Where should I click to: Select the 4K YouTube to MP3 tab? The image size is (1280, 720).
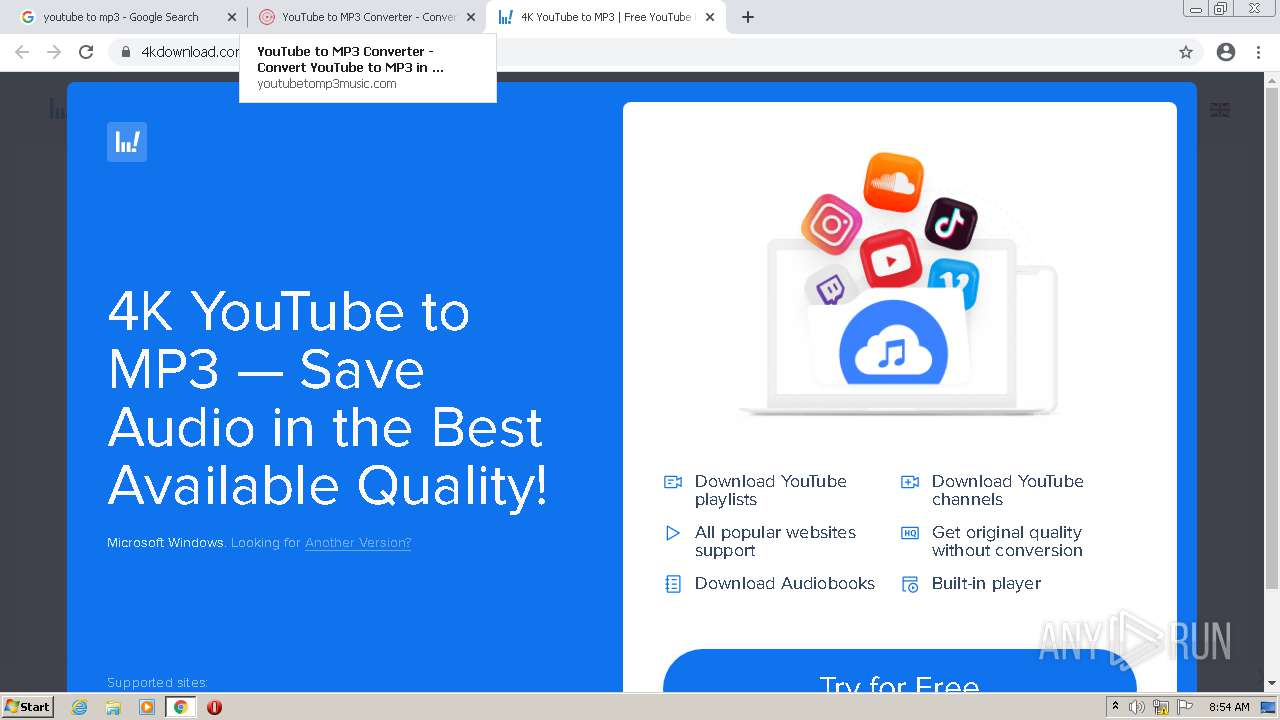click(x=606, y=17)
